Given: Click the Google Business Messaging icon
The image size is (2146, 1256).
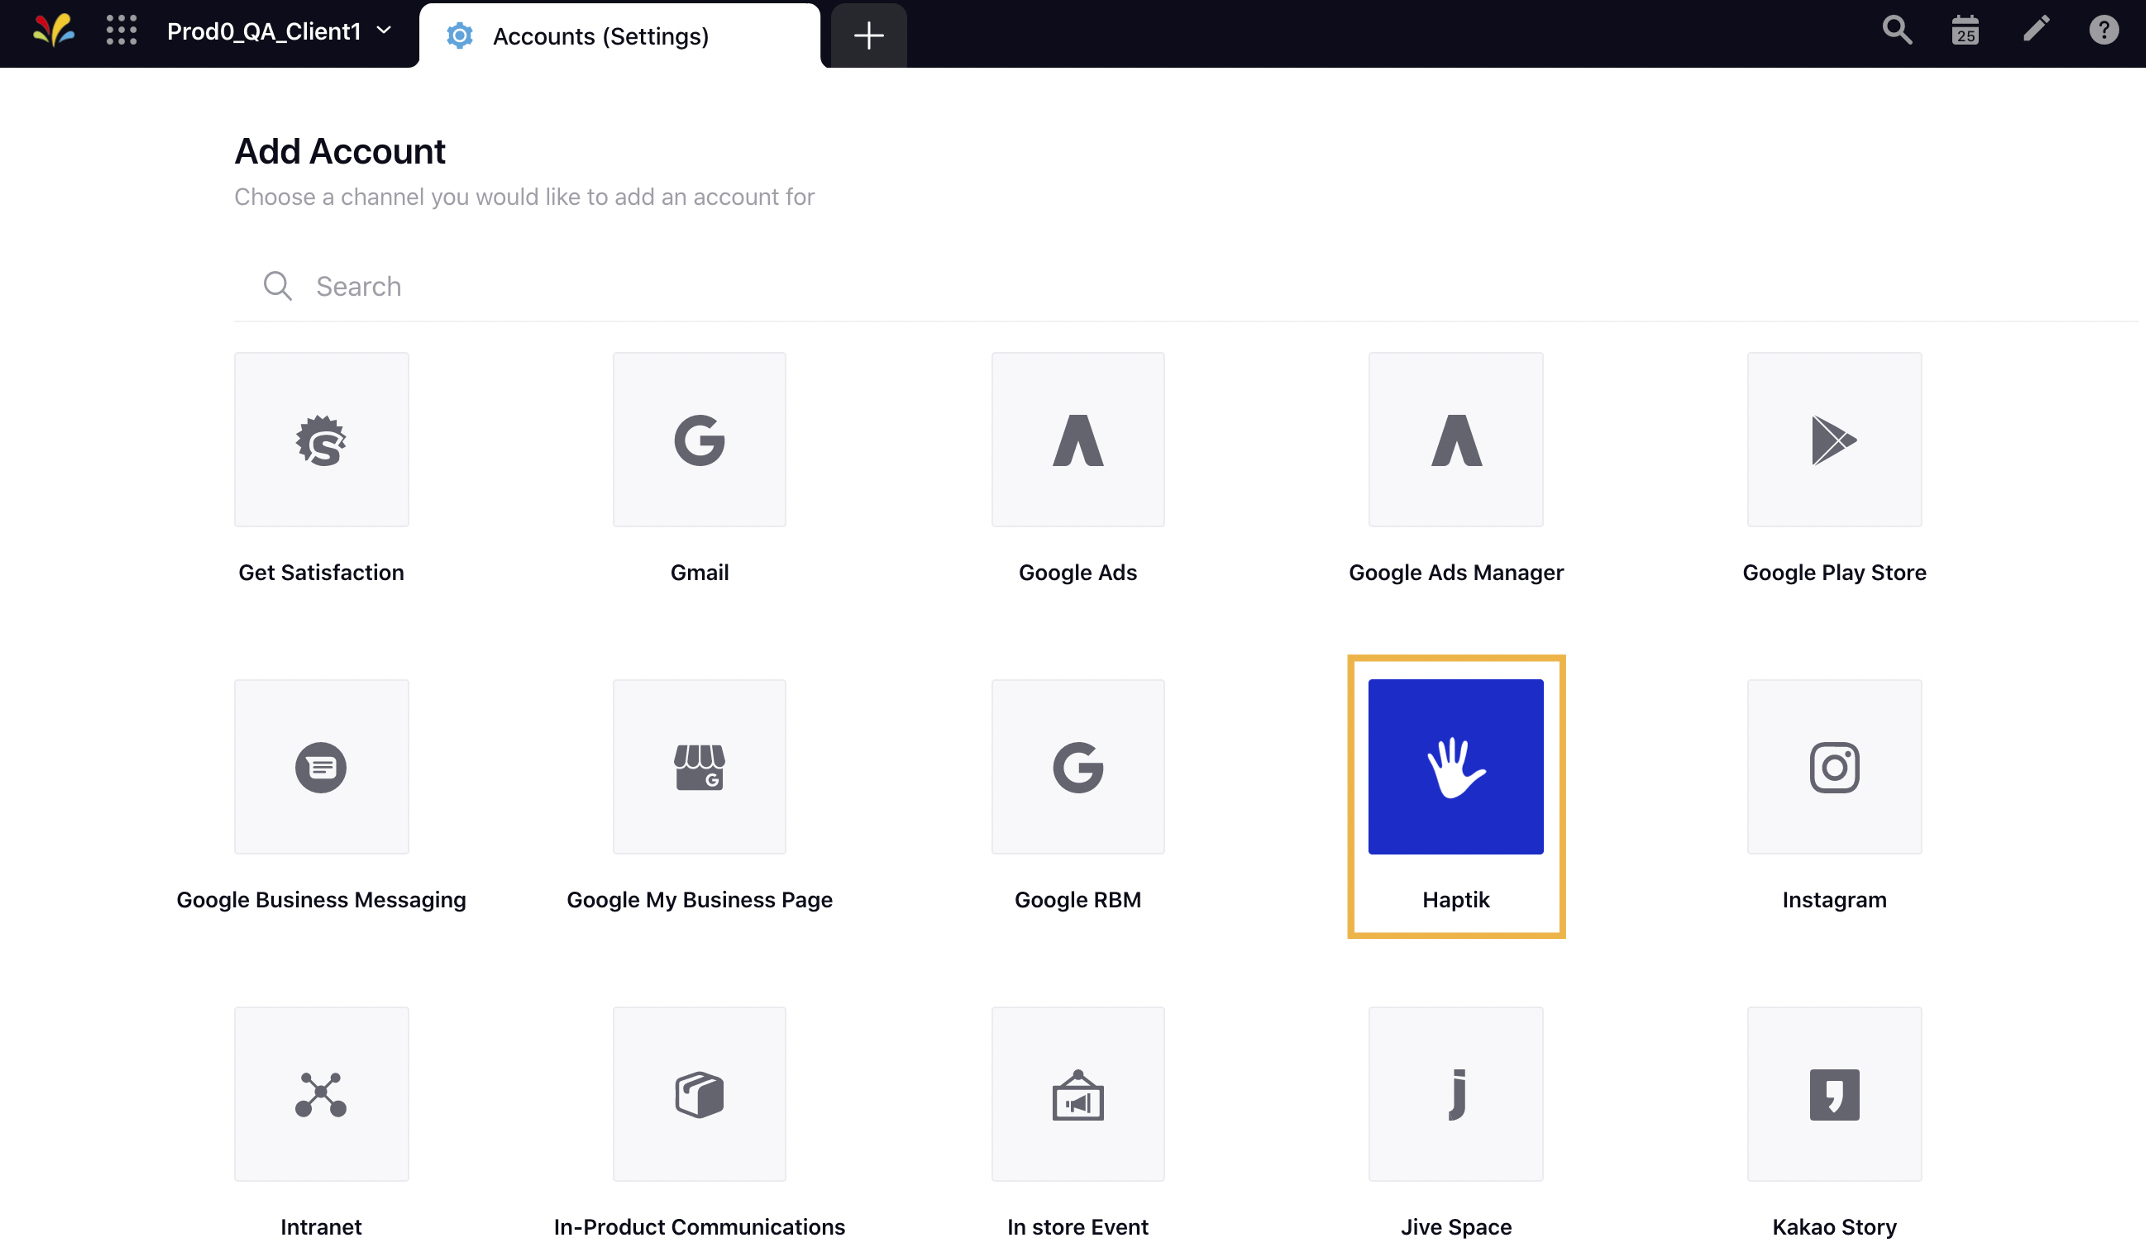Looking at the screenshot, I should click(x=320, y=766).
